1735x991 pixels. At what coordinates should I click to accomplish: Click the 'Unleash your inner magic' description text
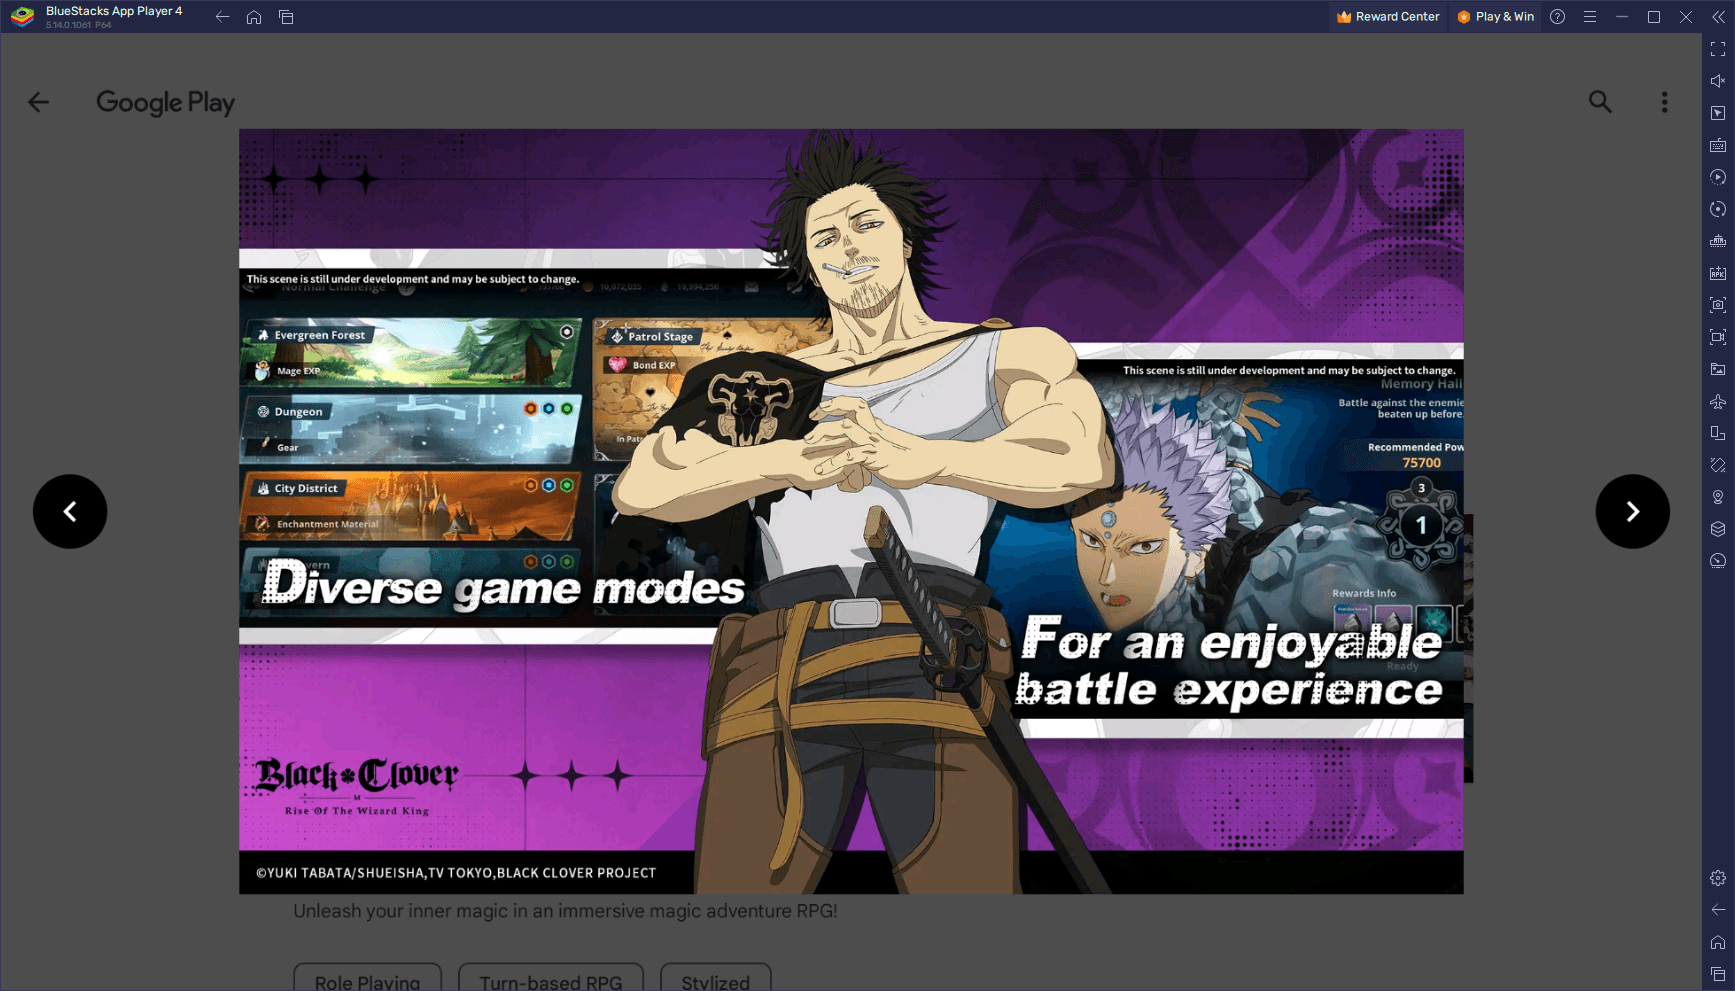565,911
